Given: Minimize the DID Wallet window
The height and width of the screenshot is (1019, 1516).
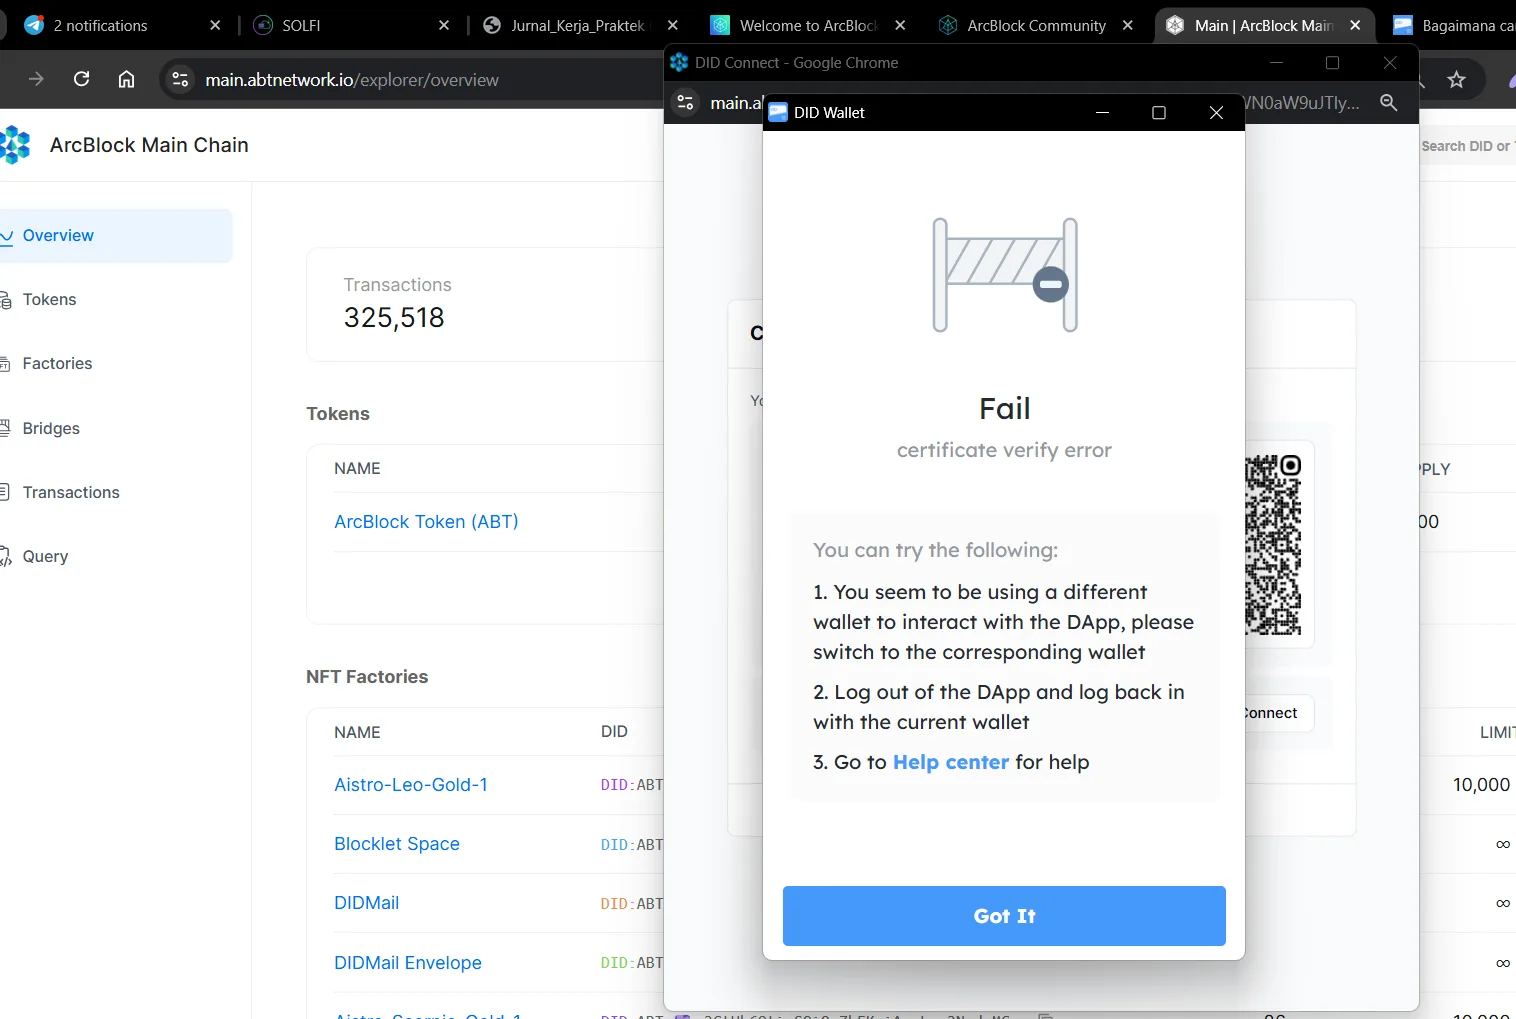Looking at the screenshot, I should (x=1102, y=112).
